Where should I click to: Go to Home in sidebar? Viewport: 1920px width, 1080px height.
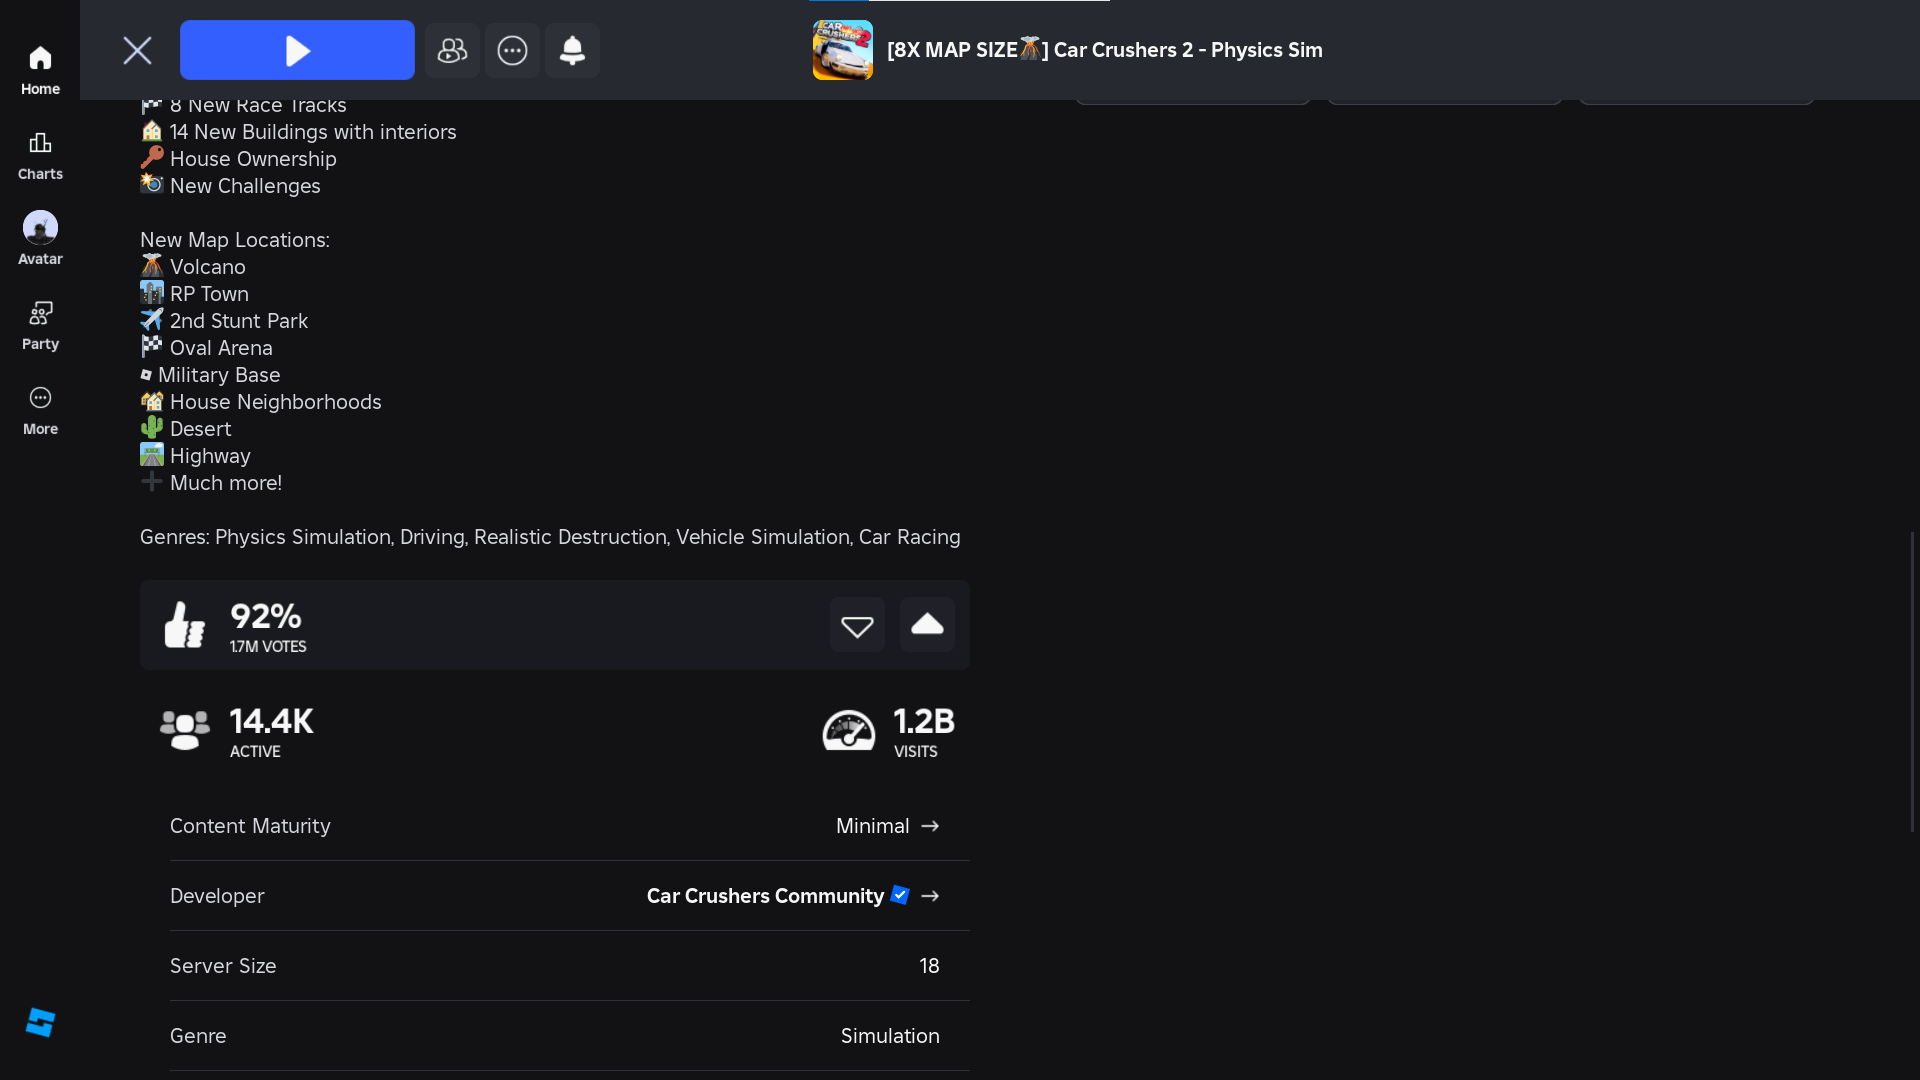pyautogui.click(x=40, y=70)
